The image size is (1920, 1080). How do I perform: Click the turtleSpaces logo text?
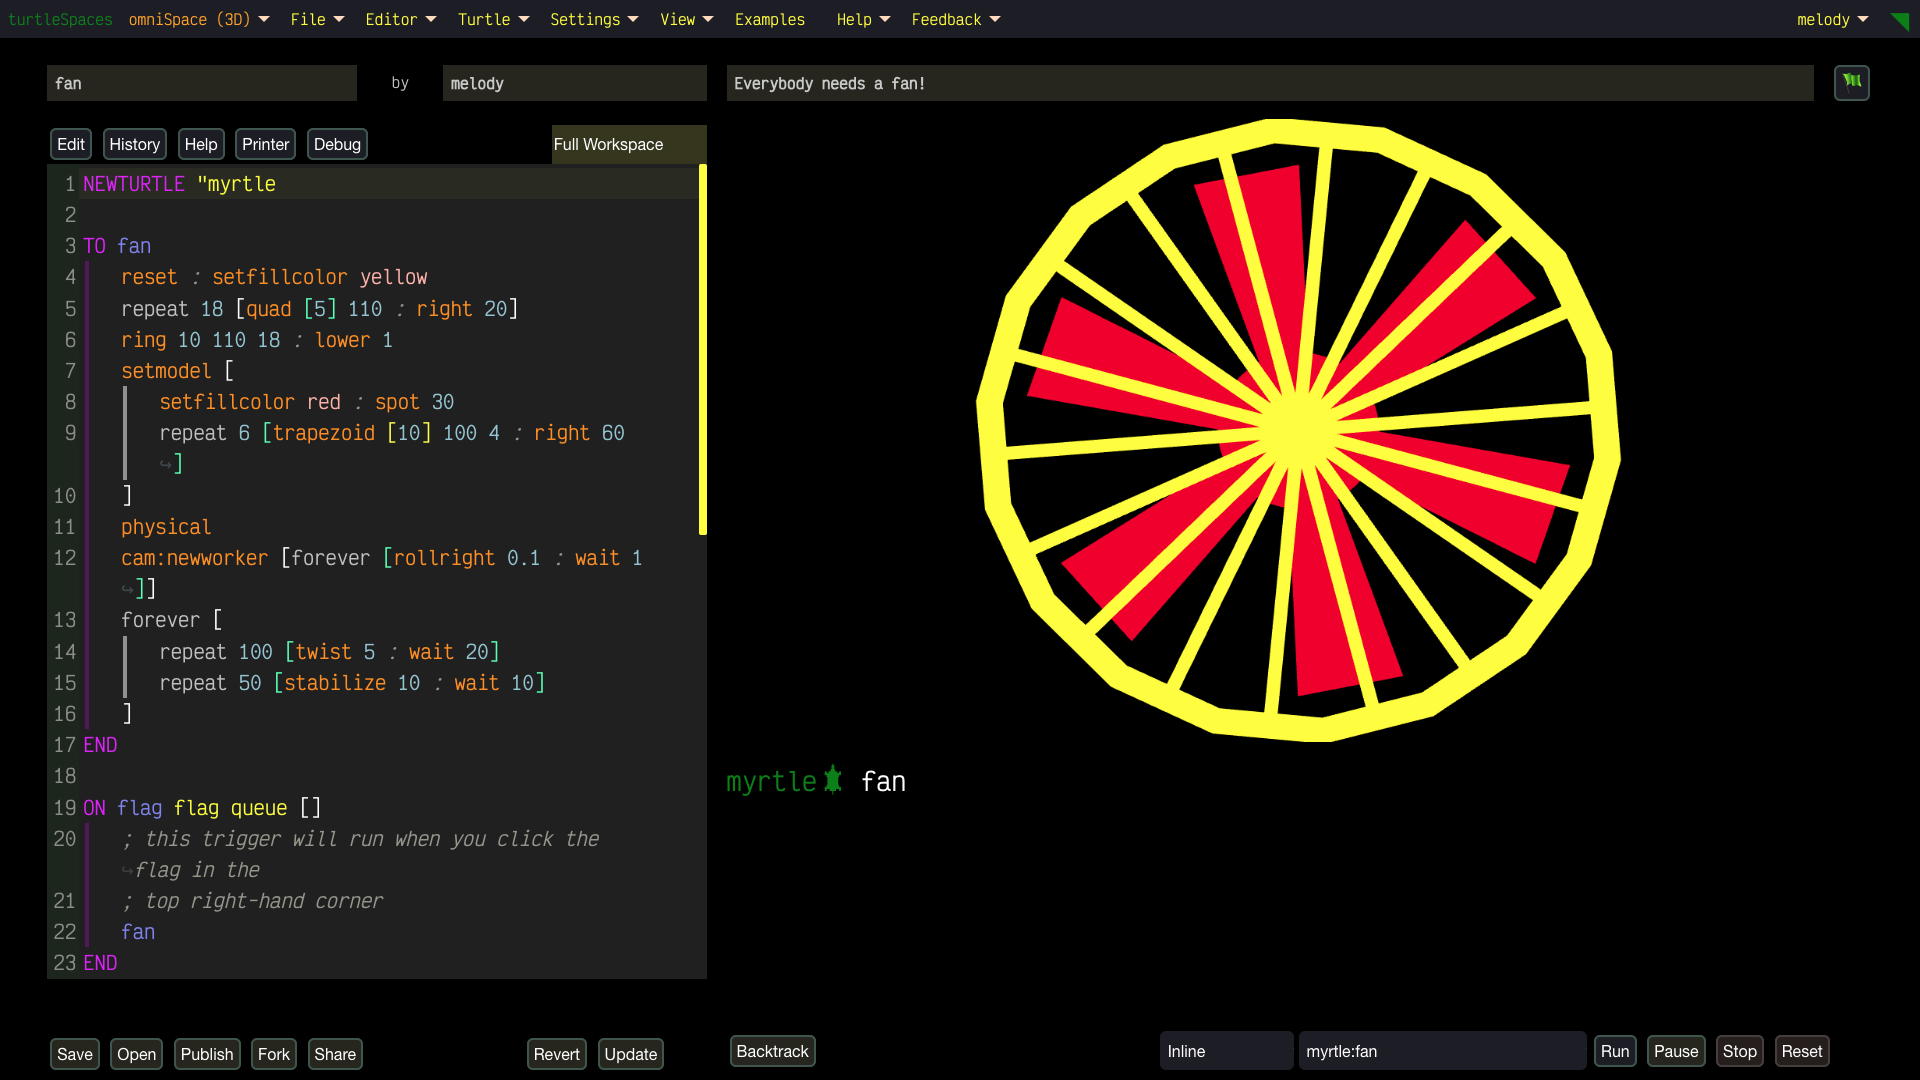tap(60, 20)
